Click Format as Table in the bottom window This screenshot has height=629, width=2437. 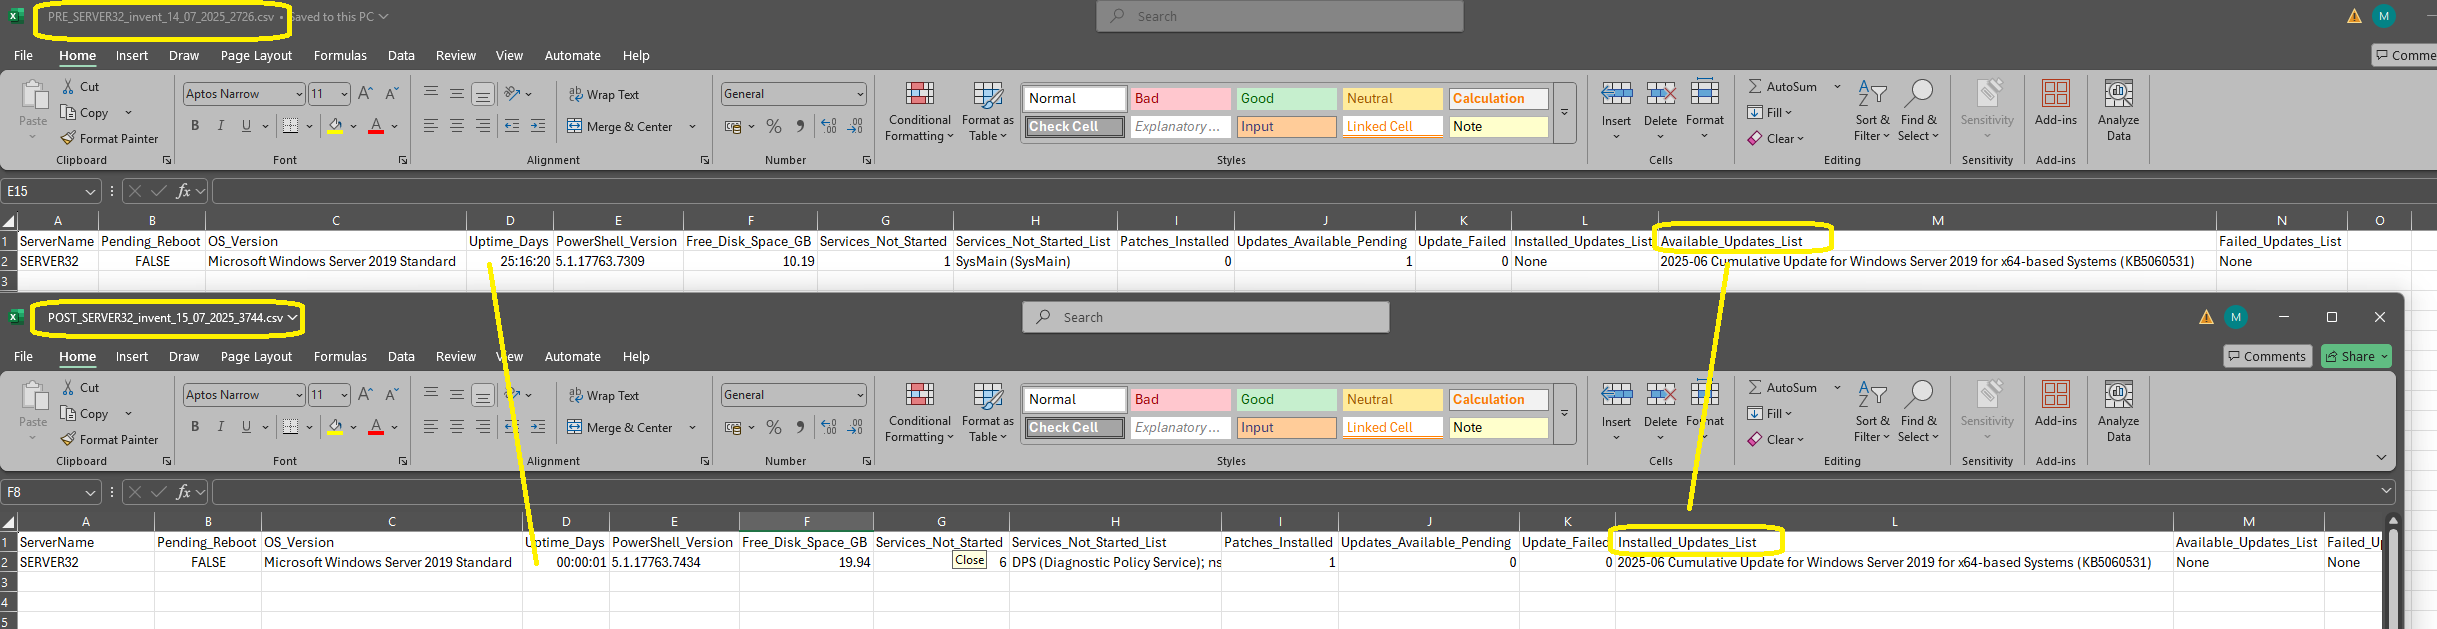tap(987, 412)
